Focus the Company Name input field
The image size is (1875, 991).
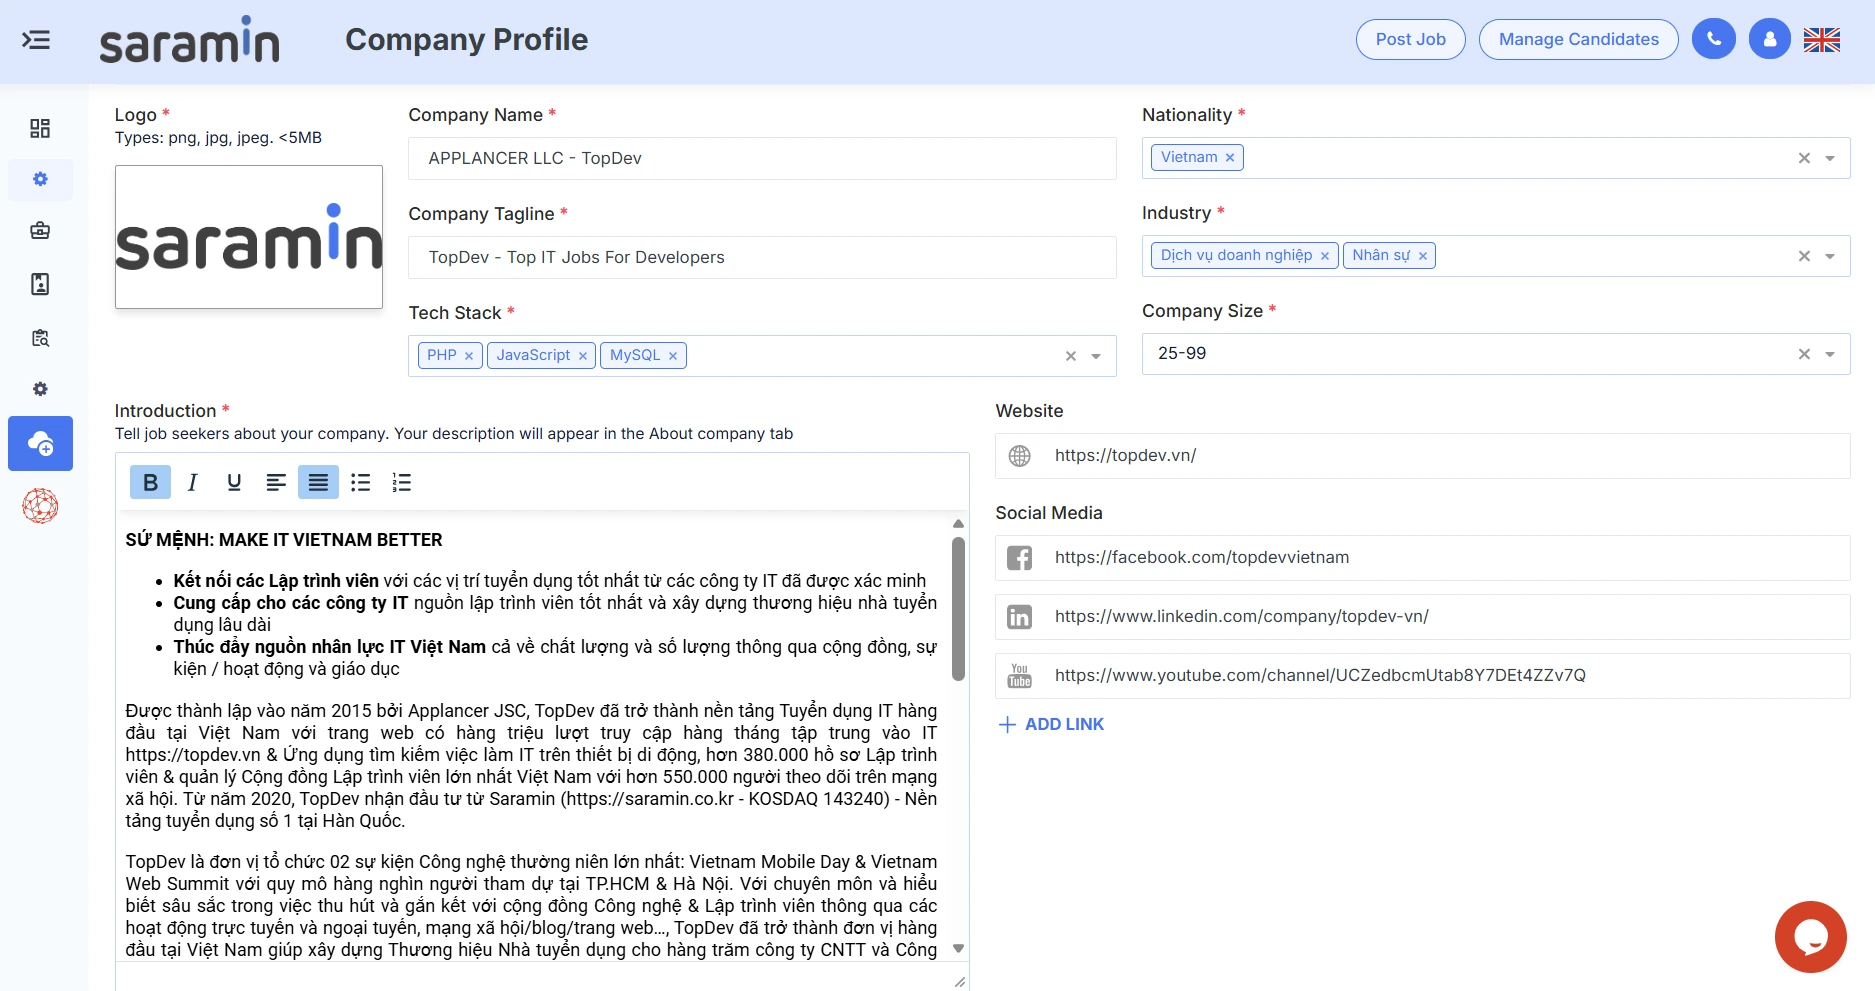coord(762,158)
